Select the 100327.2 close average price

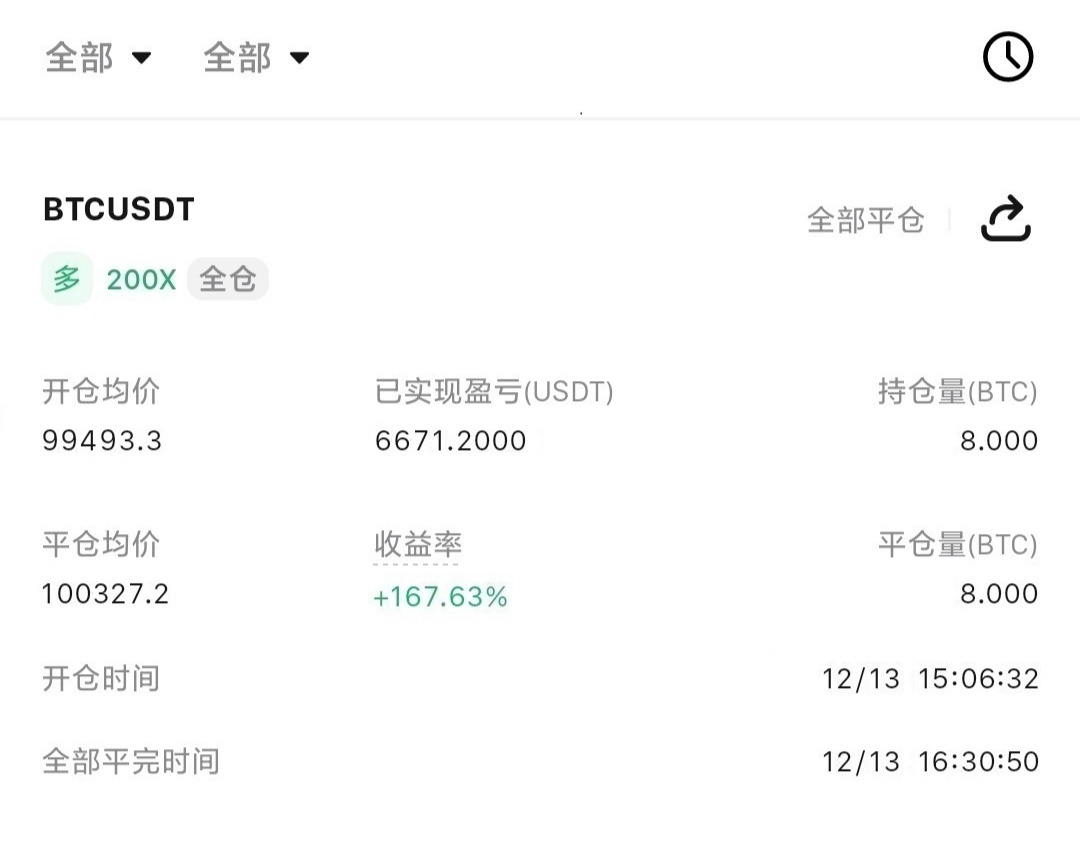(x=105, y=594)
